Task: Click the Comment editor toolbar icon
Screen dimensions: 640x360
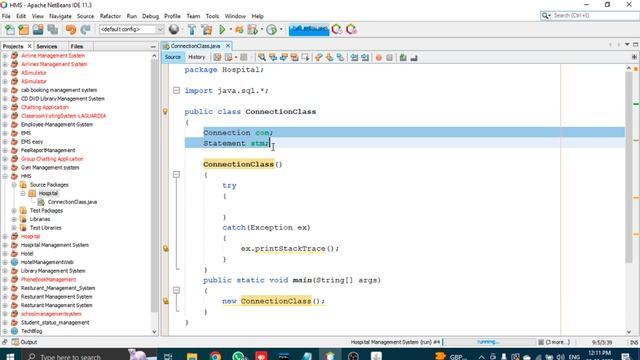Action: [x=403, y=58]
